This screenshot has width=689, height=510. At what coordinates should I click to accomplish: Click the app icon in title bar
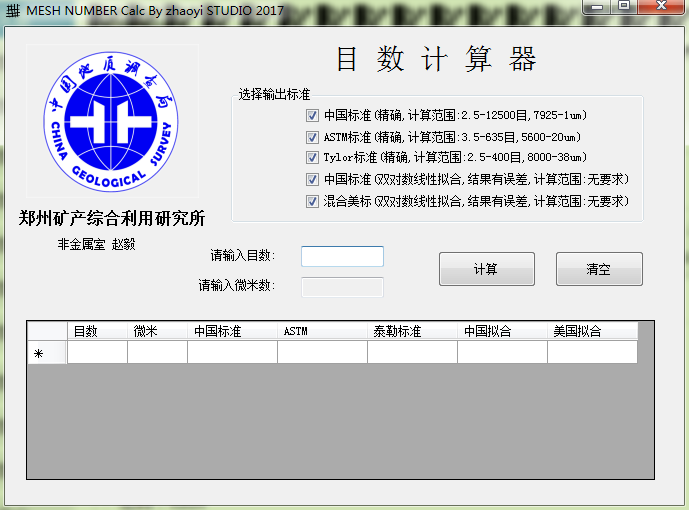13,10
